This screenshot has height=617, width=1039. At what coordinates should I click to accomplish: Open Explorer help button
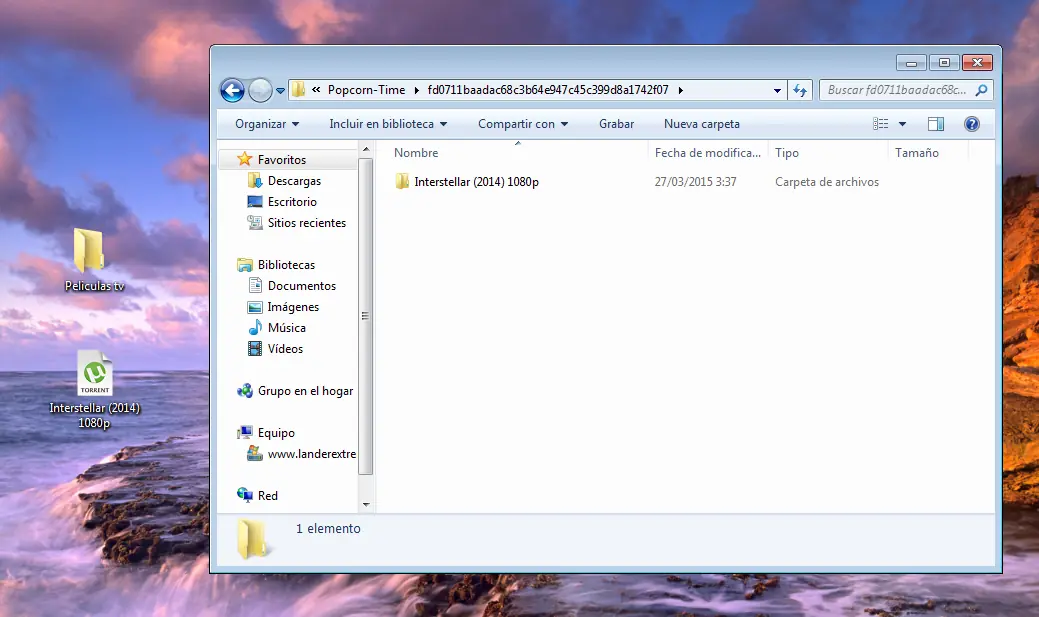pos(971,124)
